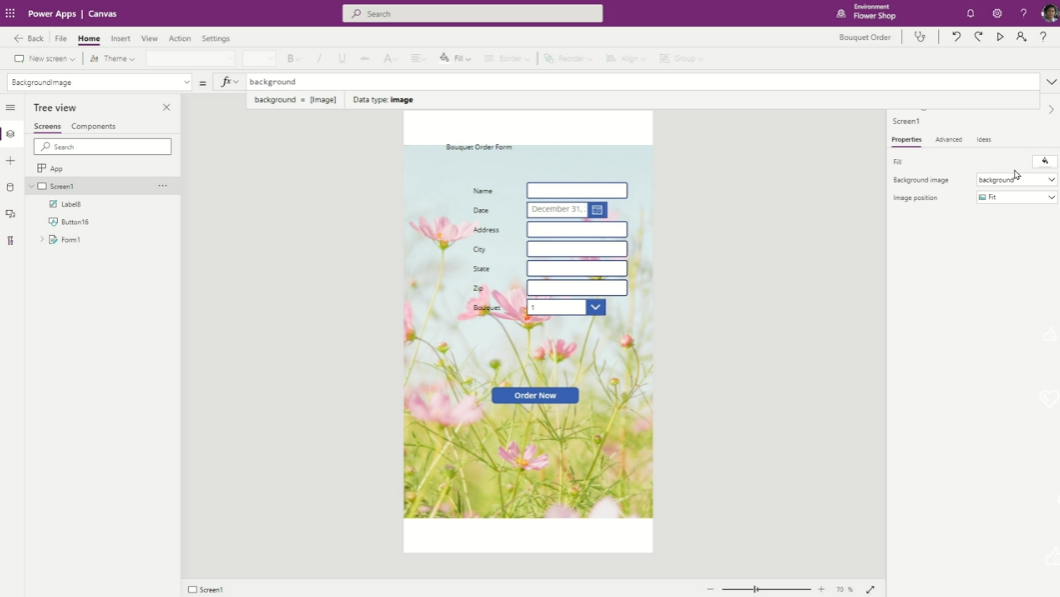Click the Order Now button
The width and height of the screenshot is (1060, 597).
coord(535,396)
